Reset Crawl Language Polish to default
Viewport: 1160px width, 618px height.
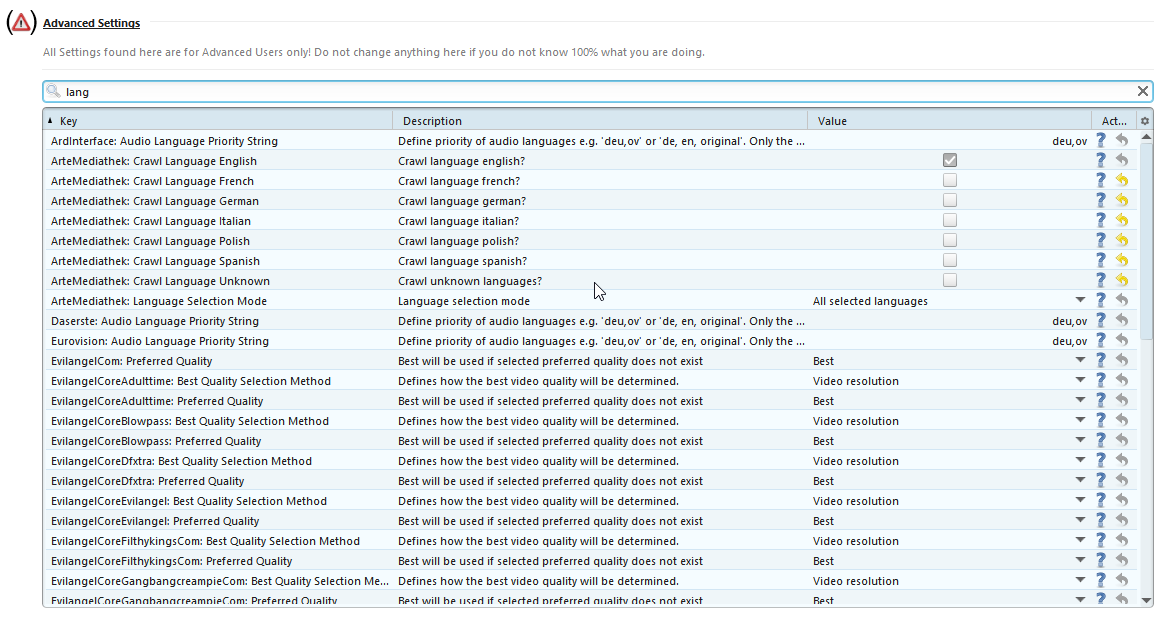(x=1122, y=240)
